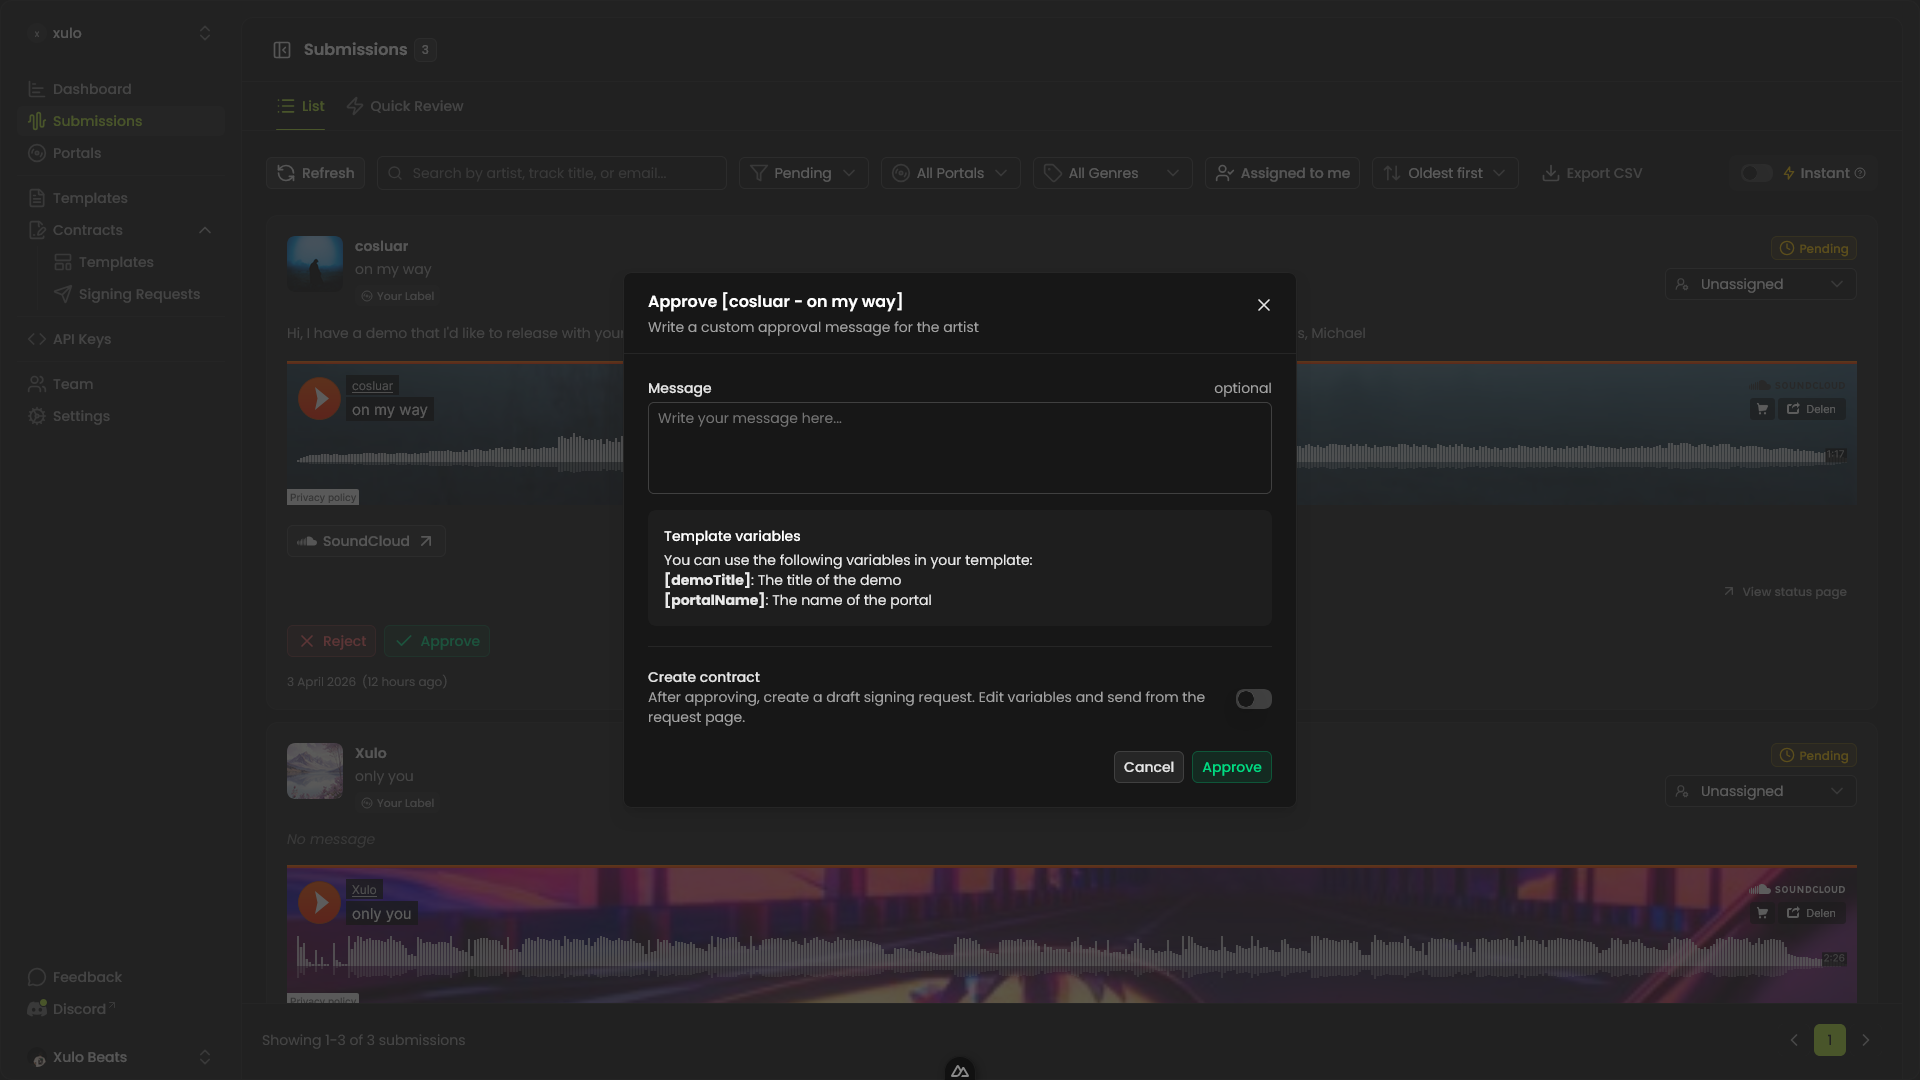Open the Portals section from sidebar
This screenshot has height=1080, width=1920.
click(77, 153)
